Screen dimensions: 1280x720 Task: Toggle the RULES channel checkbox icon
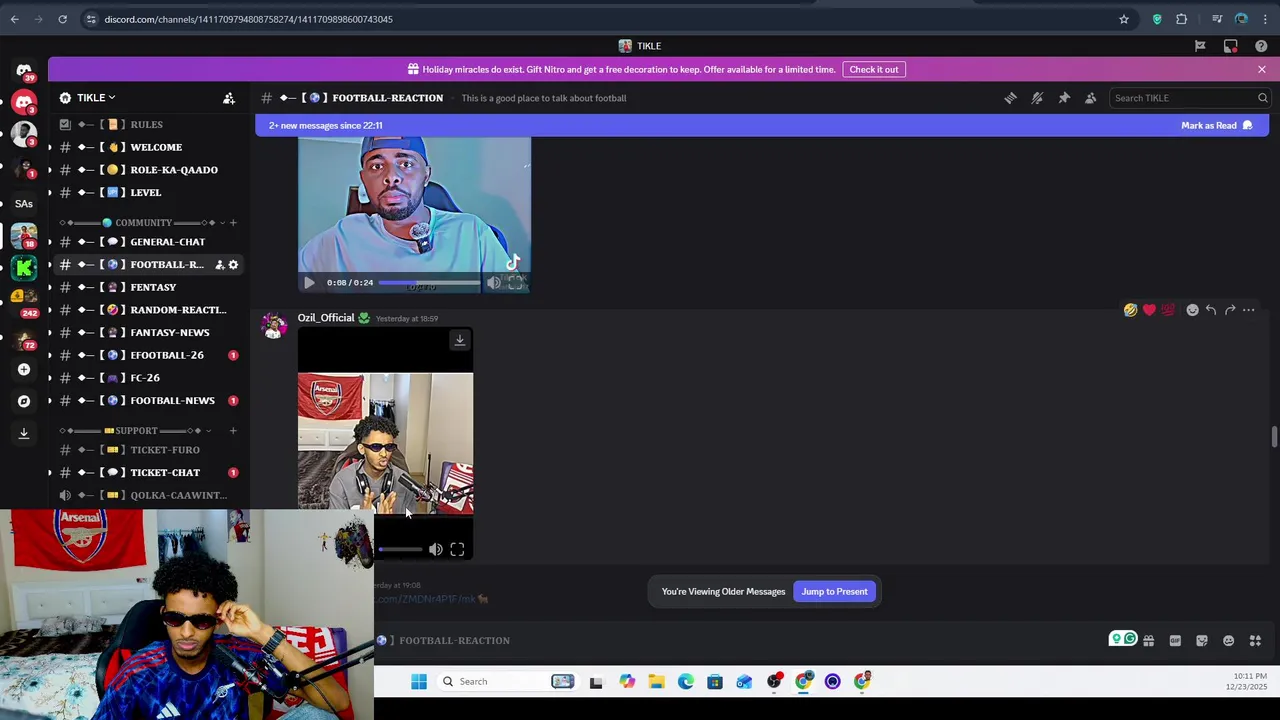tap(65, 124)
